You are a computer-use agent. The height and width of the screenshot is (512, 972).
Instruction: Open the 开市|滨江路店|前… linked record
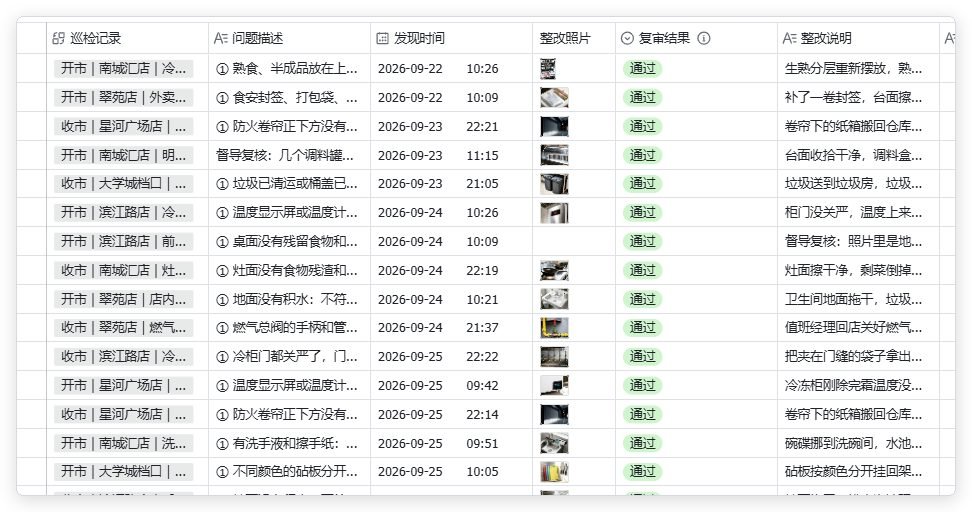click(x=123, y=242)
